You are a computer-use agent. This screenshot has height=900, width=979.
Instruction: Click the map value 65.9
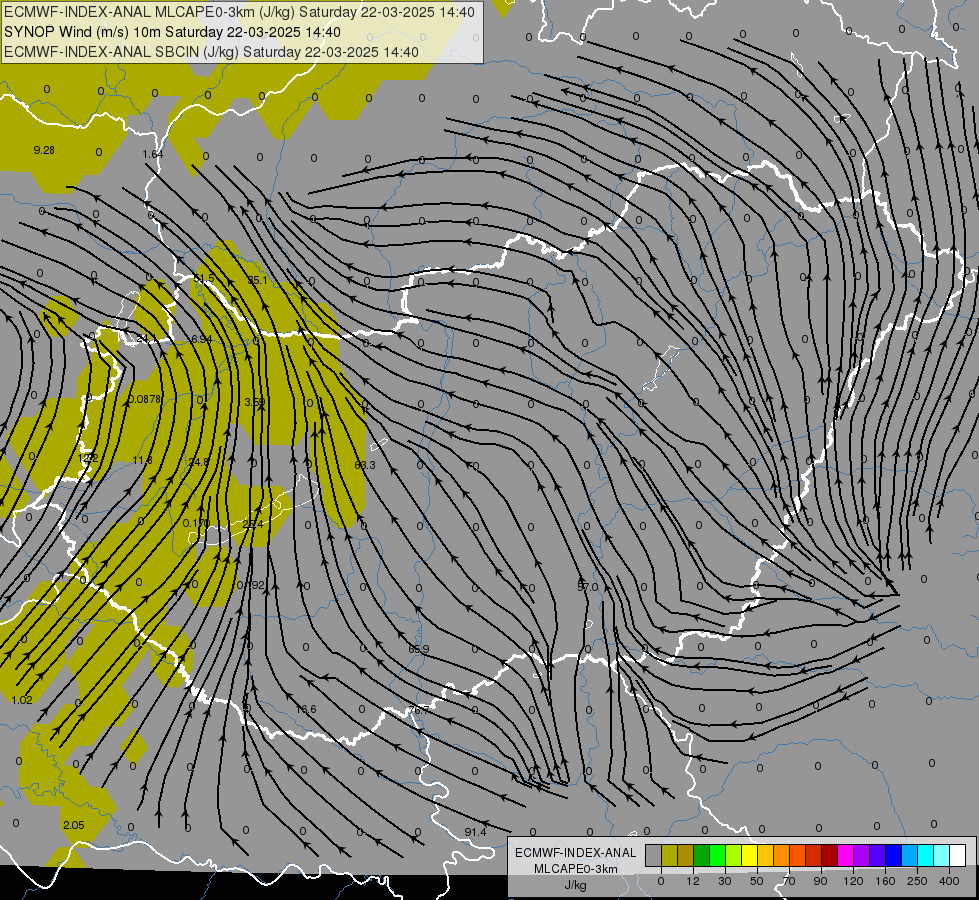click(418, 649)
